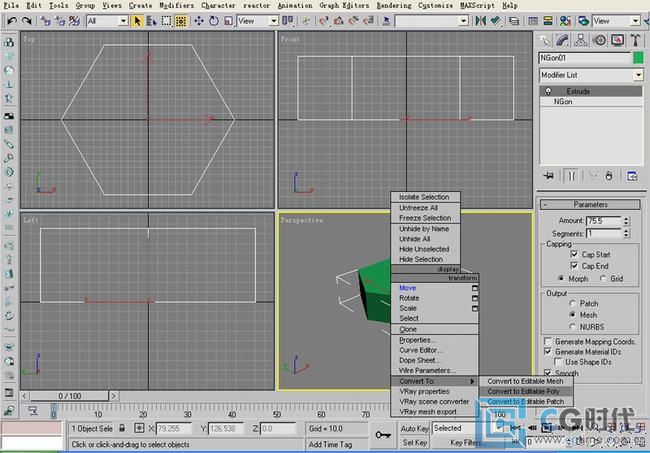Click the Add Time Tag button
650x453 pixels.
[x=336, y=444]
